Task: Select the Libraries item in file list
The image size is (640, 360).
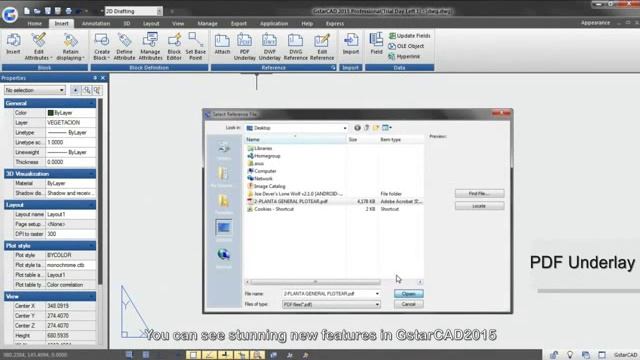Action: (260, 148)
